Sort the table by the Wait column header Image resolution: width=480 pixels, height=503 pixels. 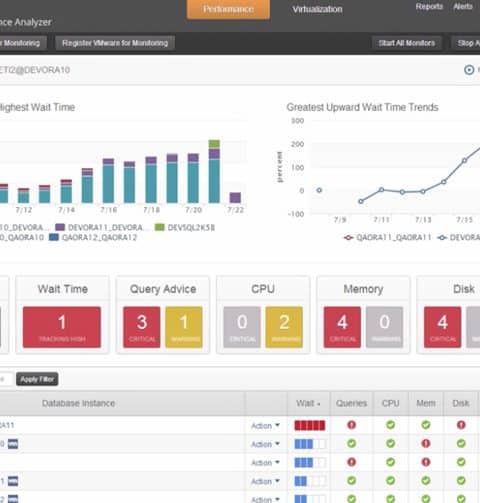308,403
